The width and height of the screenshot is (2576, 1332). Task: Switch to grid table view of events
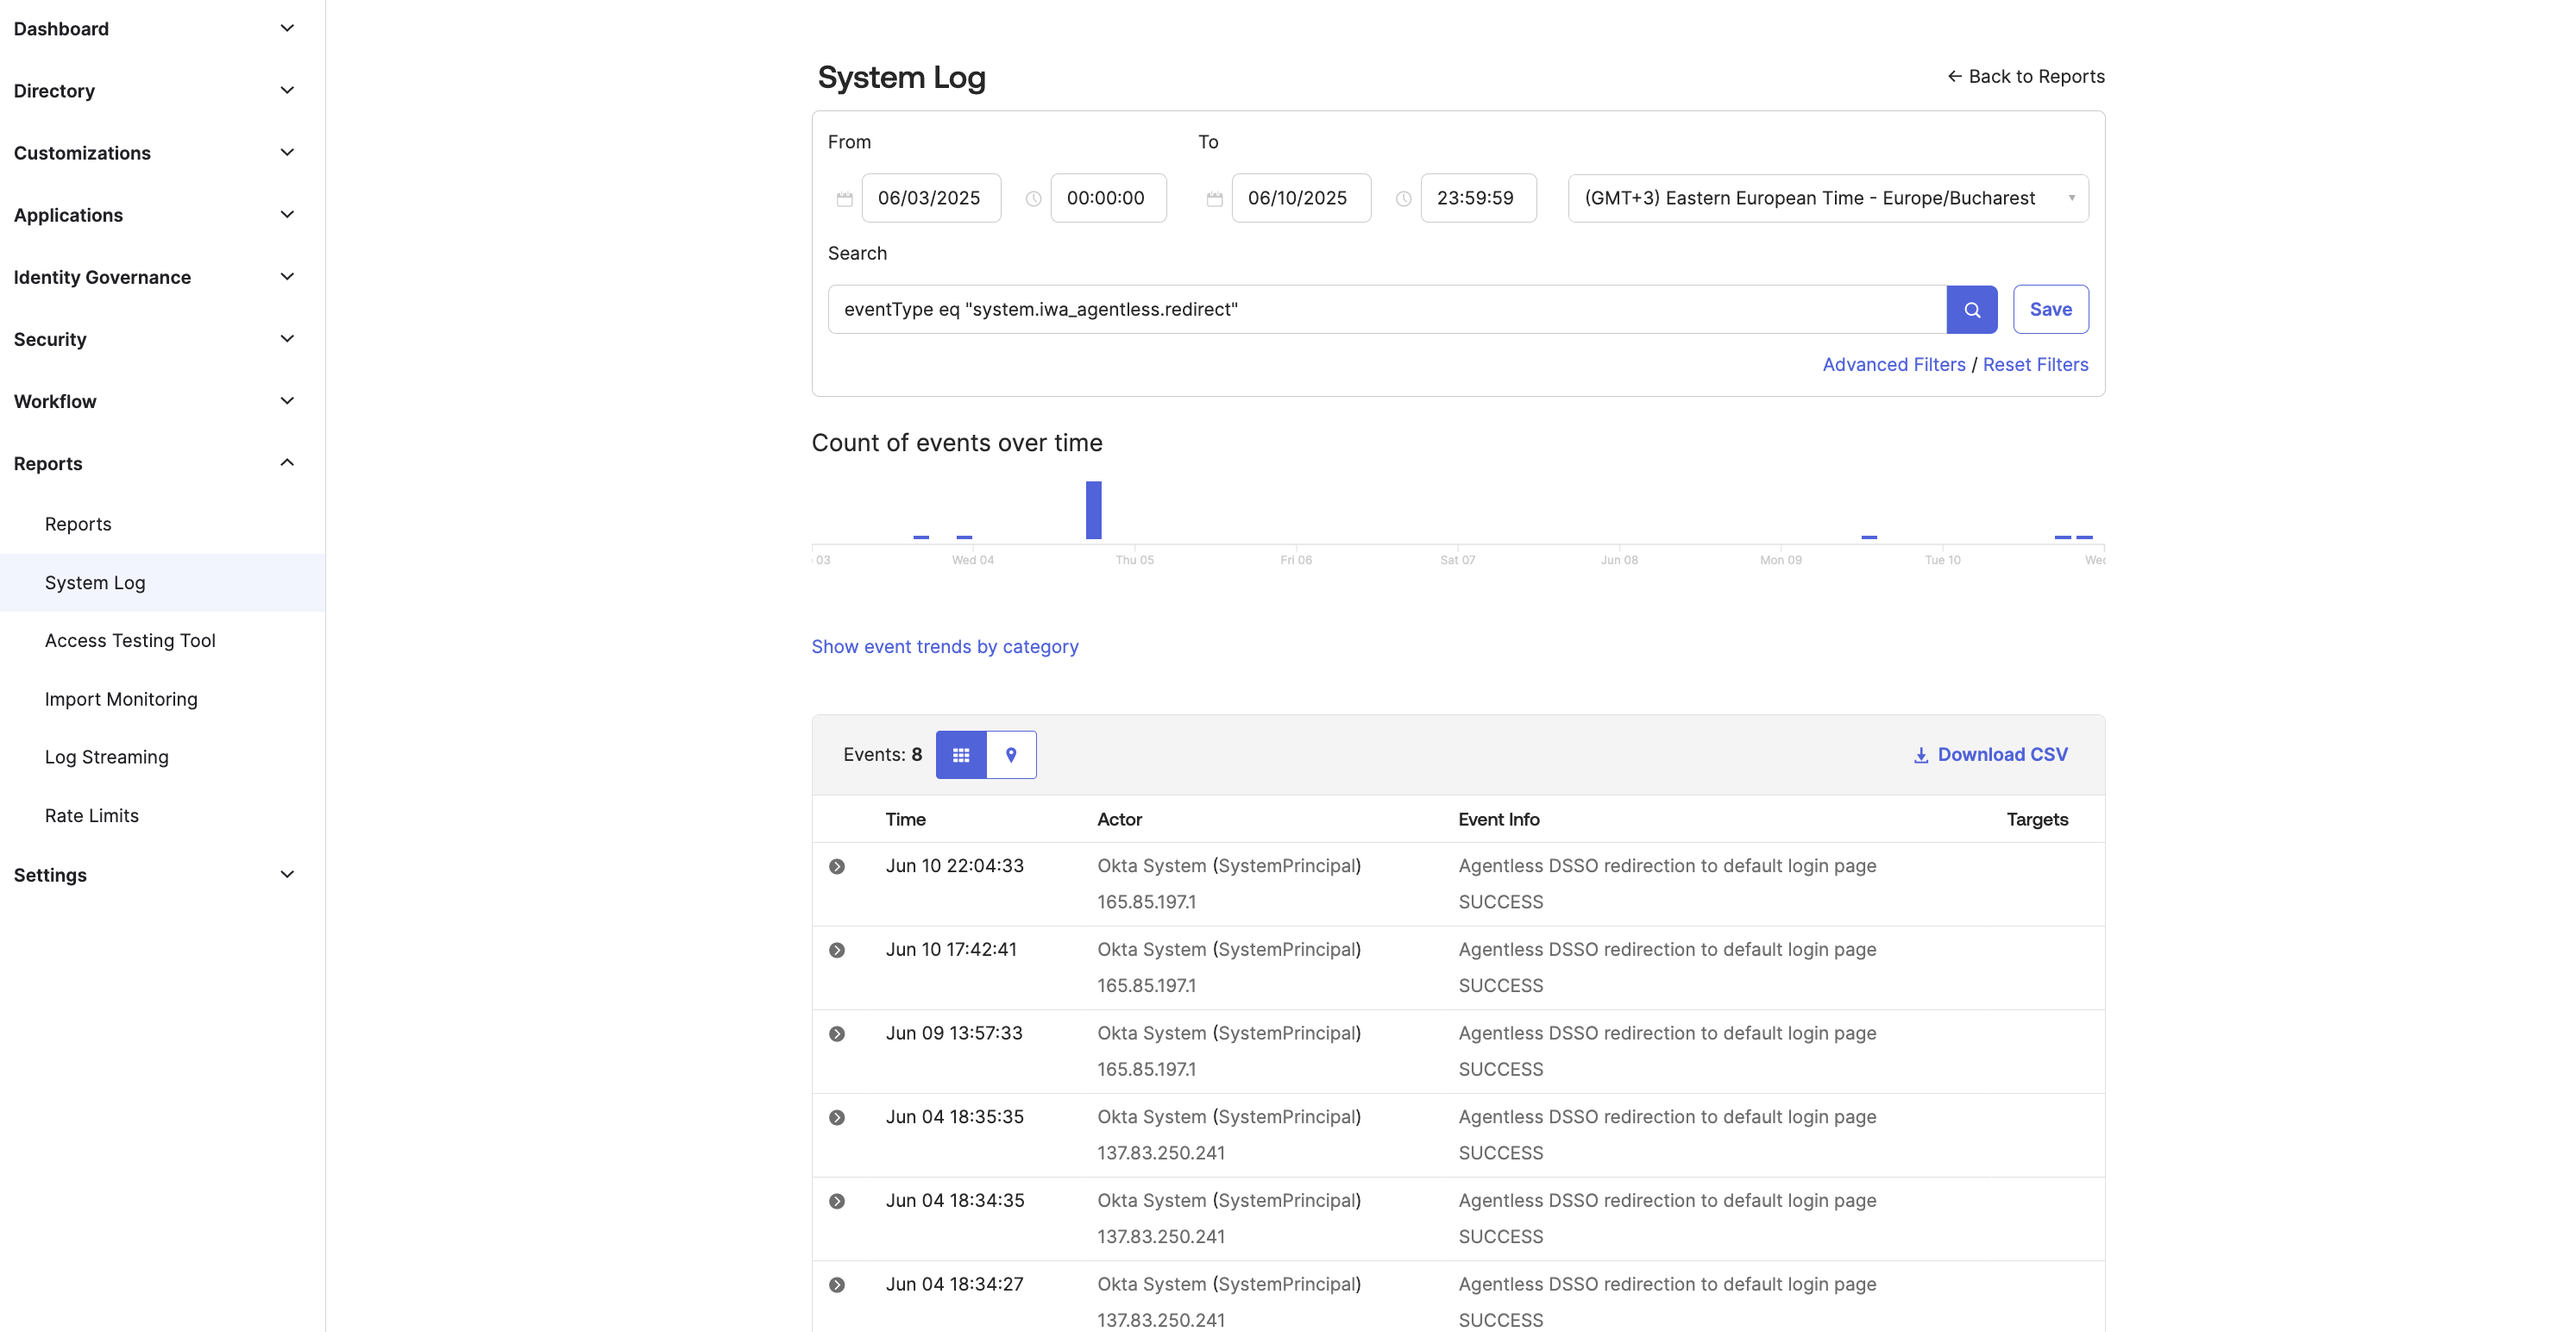(960, 755)
